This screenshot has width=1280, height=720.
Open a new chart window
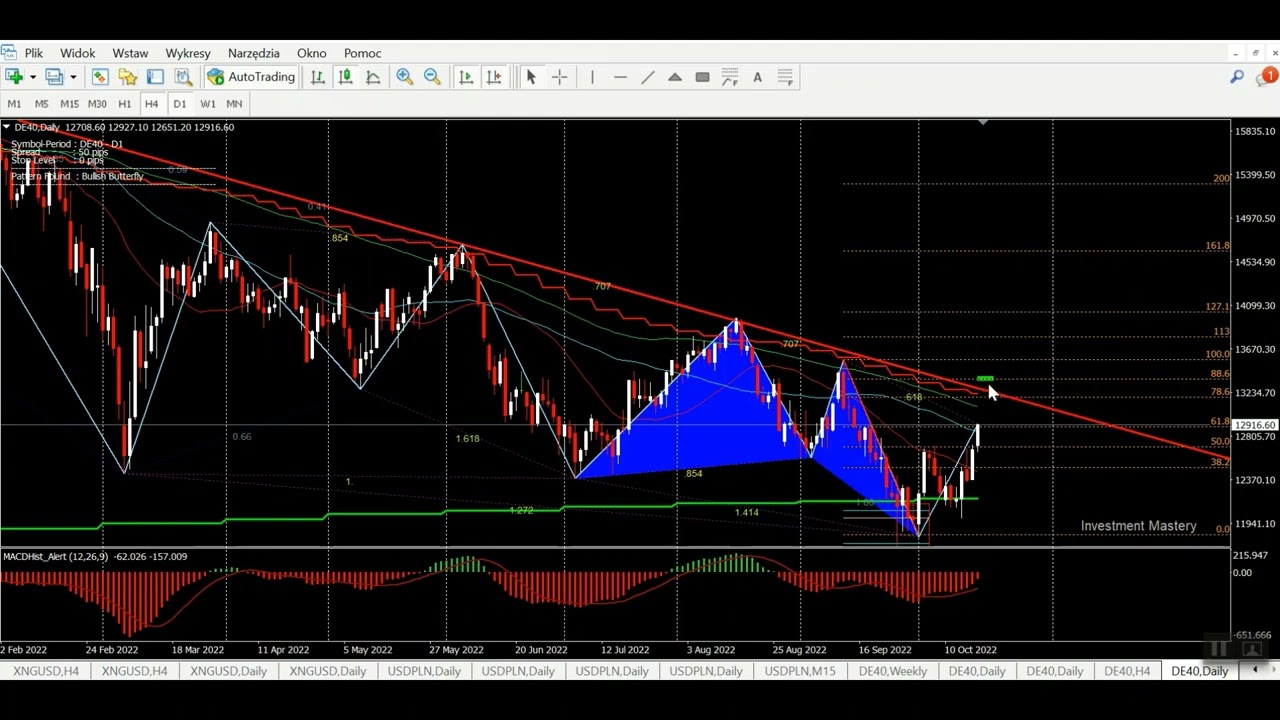13,77
